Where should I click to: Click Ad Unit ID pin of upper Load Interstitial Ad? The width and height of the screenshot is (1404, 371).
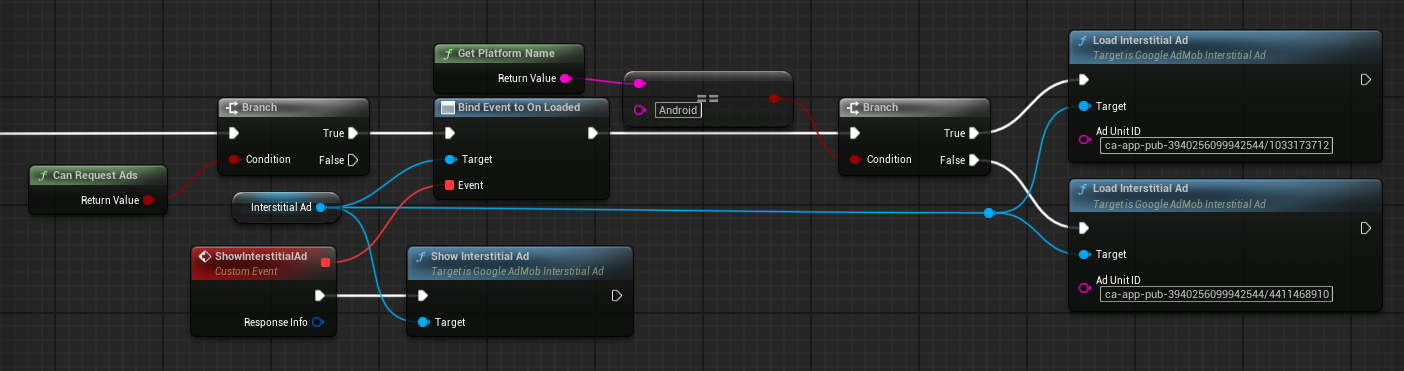pos(1084,139)
